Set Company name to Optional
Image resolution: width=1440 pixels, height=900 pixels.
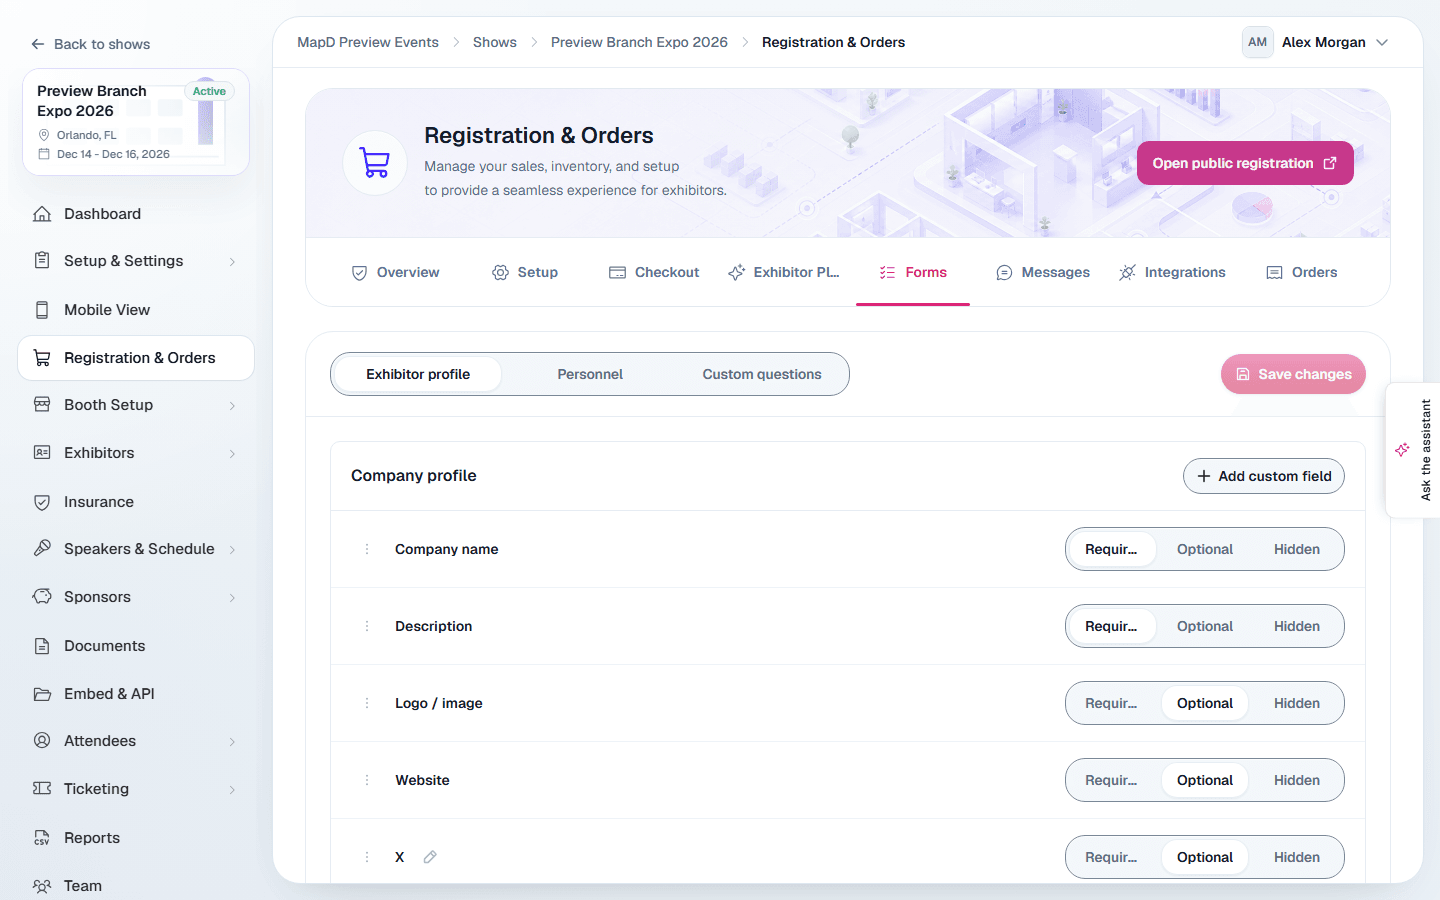[x=1205, y=549]
